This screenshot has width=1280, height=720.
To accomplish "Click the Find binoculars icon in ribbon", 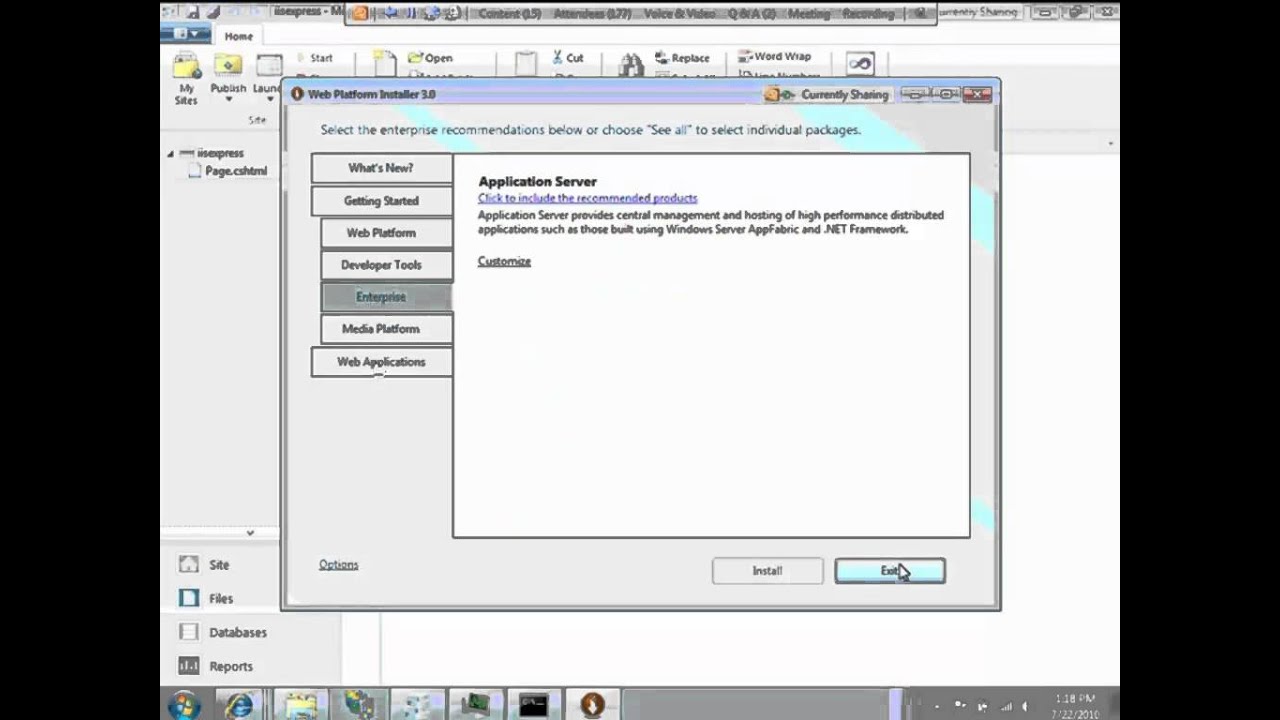I will (x=631, y=66).
